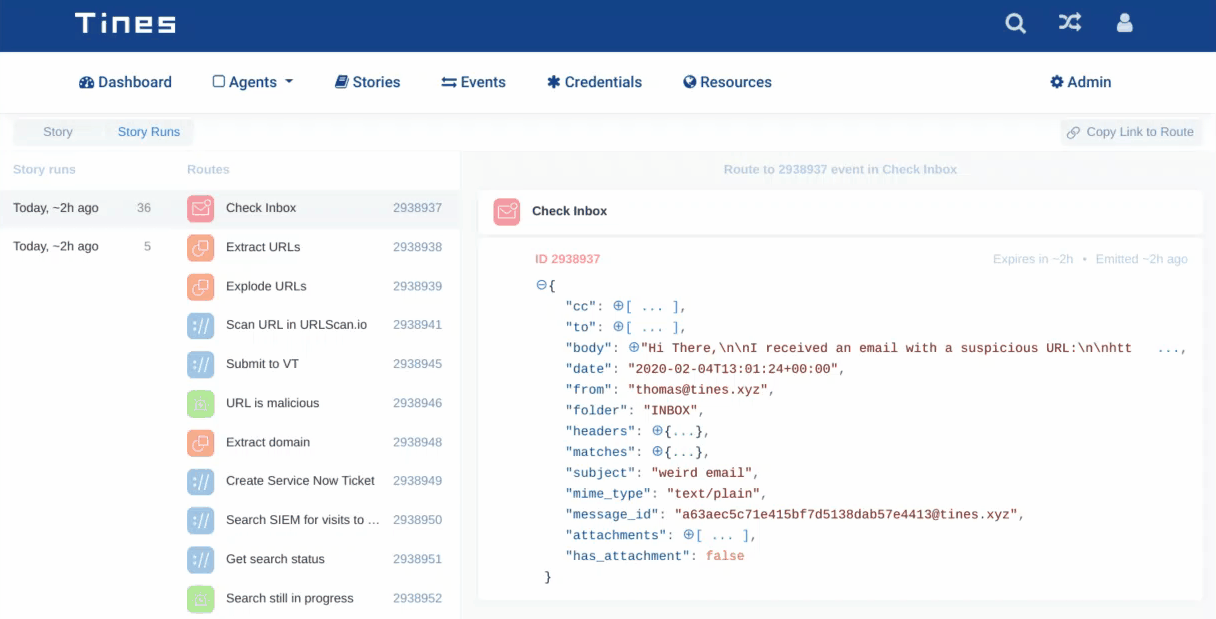Select the Explode URLs route
The image size is (1216, 619).
pos(315,286)
